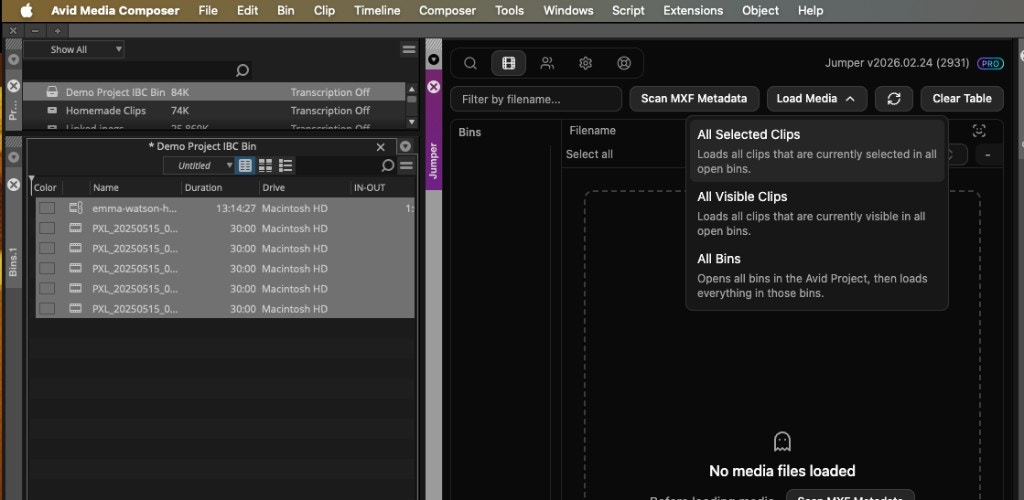Click the Filename column header in Jumper

(x=592, y=131)
